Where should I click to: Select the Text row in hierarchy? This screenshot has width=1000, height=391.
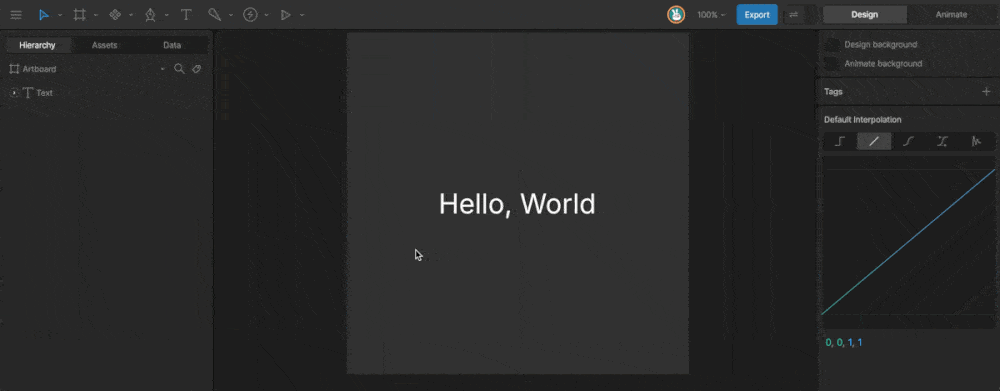(106, 93)
